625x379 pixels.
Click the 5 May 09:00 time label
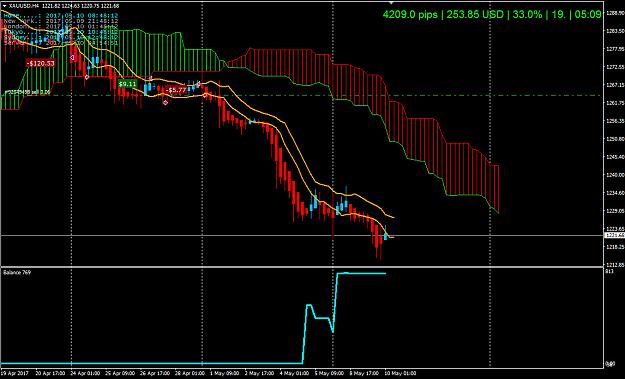(329, 373)
